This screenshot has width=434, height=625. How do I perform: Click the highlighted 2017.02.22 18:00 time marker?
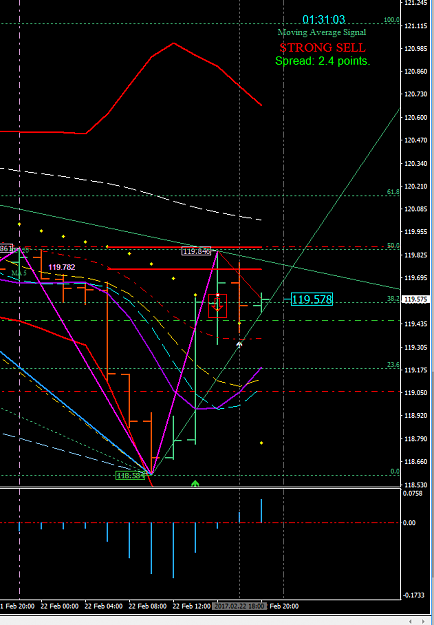(x=239, y=606)
